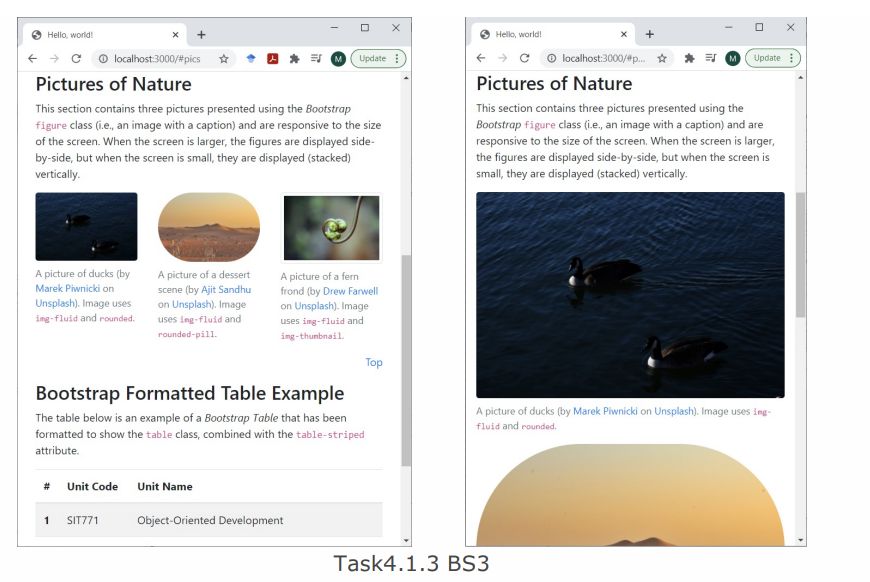The height and width of the screenshot is (582, 870).
Task: Click desert pill-shaped image in left window
Action: click(x=209, y=227)
